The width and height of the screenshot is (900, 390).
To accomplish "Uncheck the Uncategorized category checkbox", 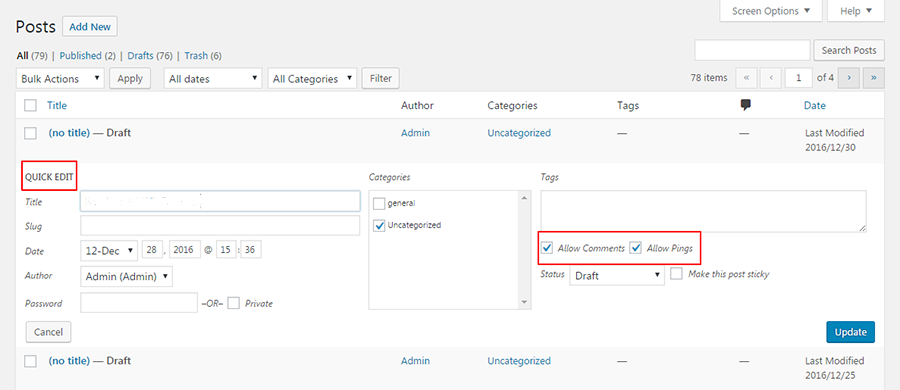I will pos(379,225).
